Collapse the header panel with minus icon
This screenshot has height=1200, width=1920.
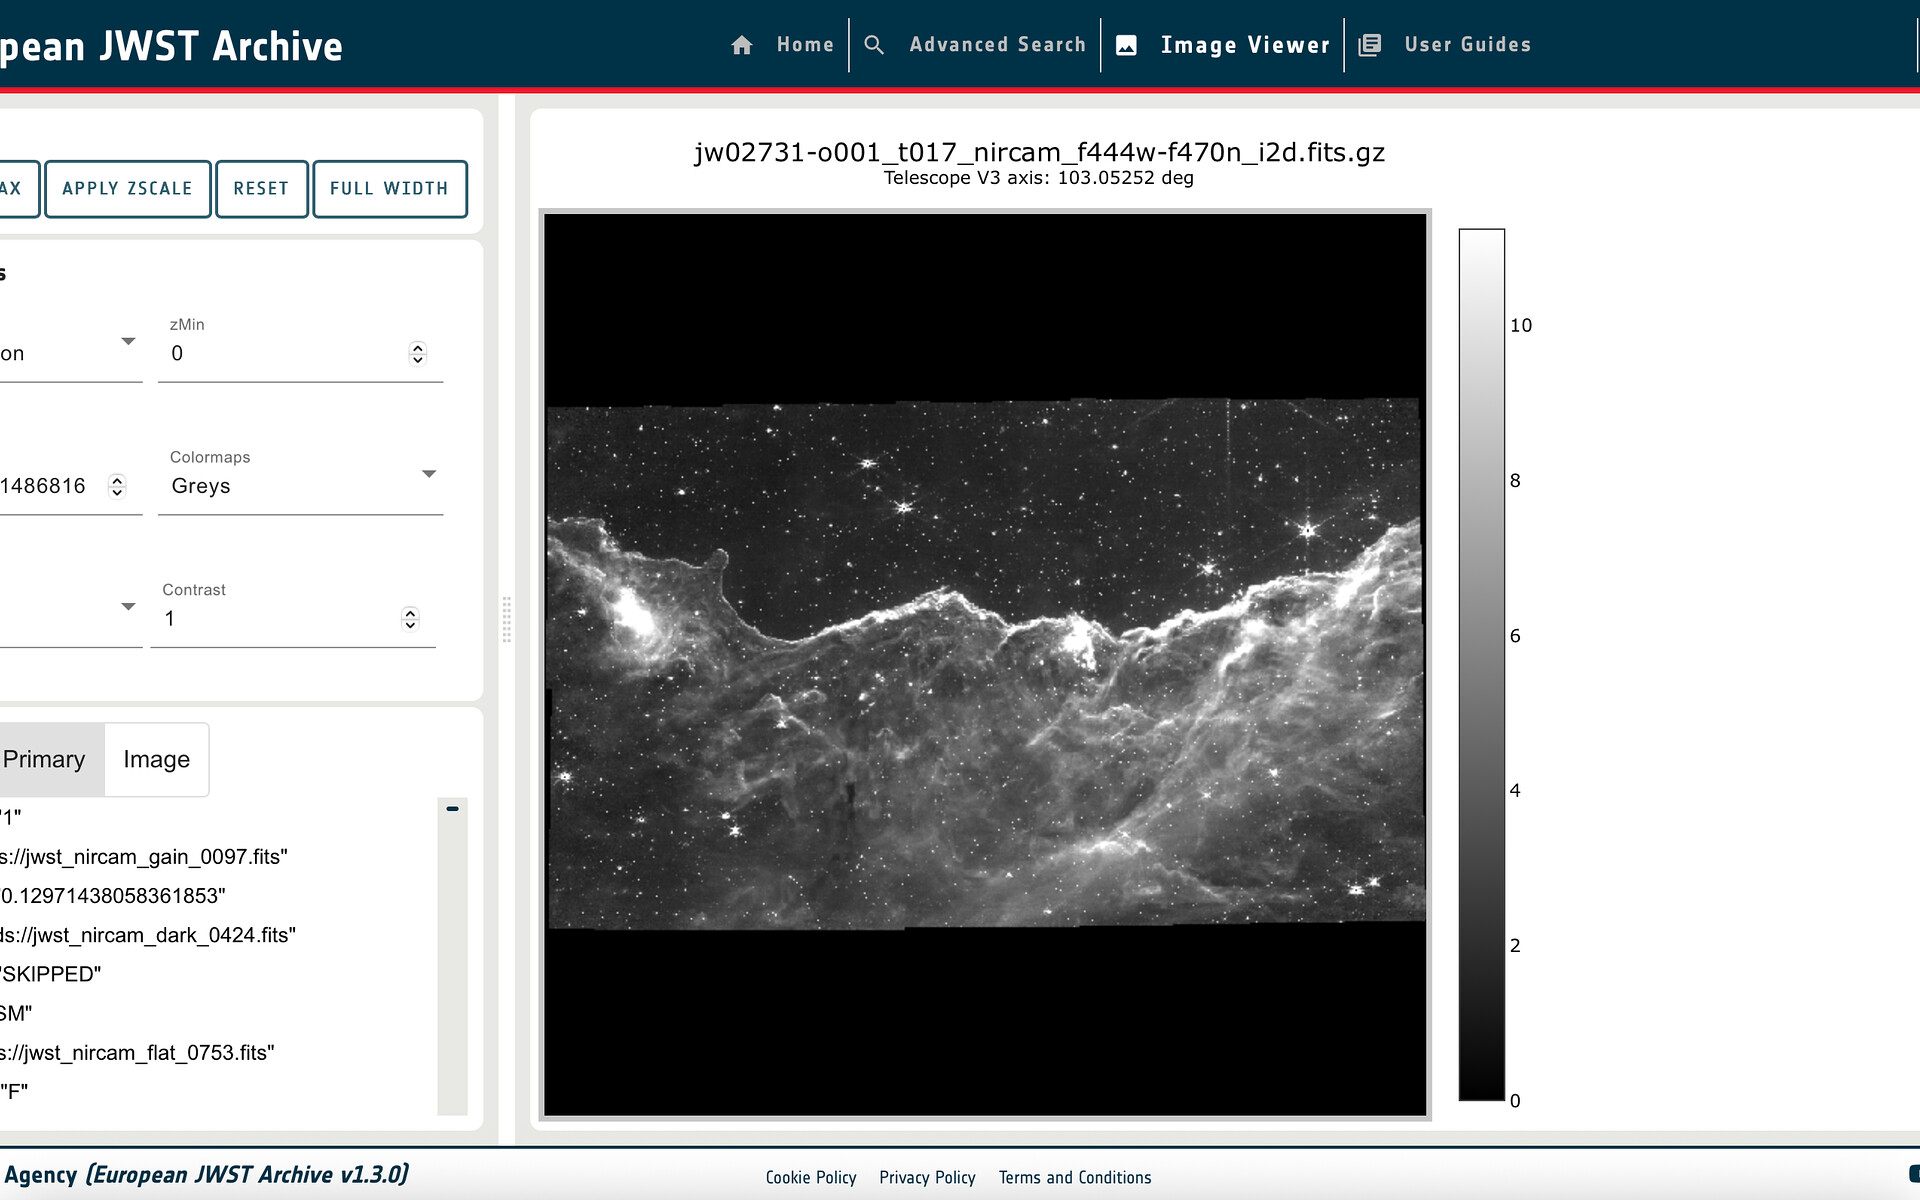452,809
